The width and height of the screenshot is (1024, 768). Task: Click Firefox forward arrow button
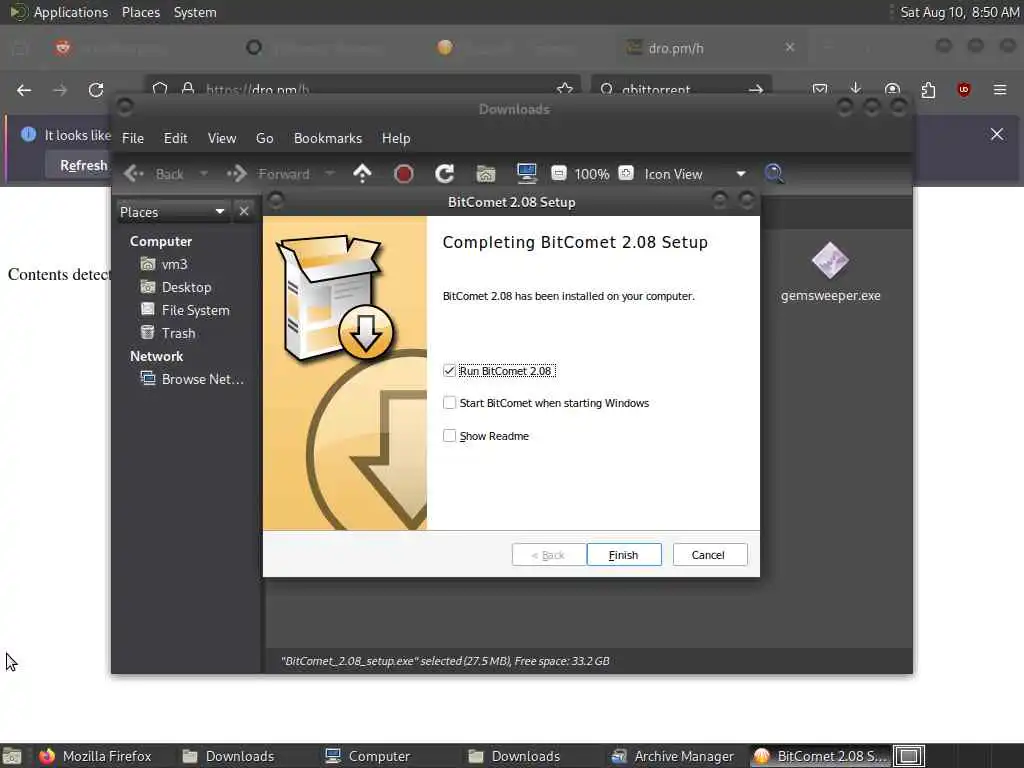point(60,90)
